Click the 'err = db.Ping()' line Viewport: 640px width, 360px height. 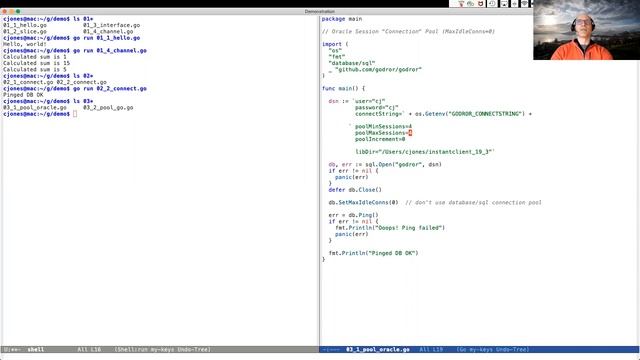353,215
